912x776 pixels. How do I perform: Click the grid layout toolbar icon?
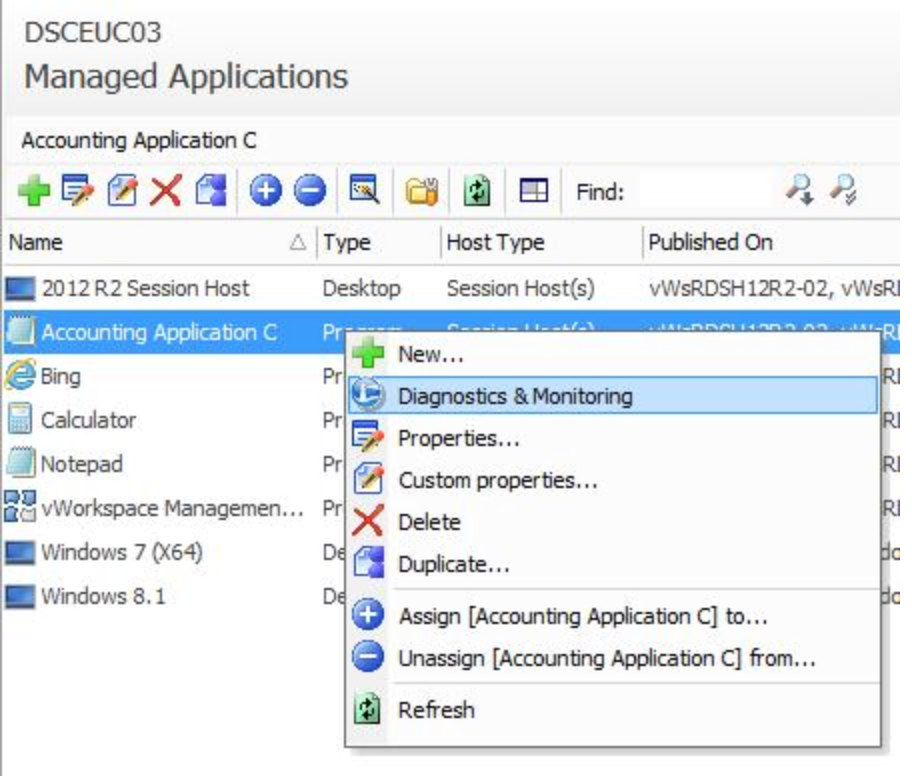[x=534, y=190]
